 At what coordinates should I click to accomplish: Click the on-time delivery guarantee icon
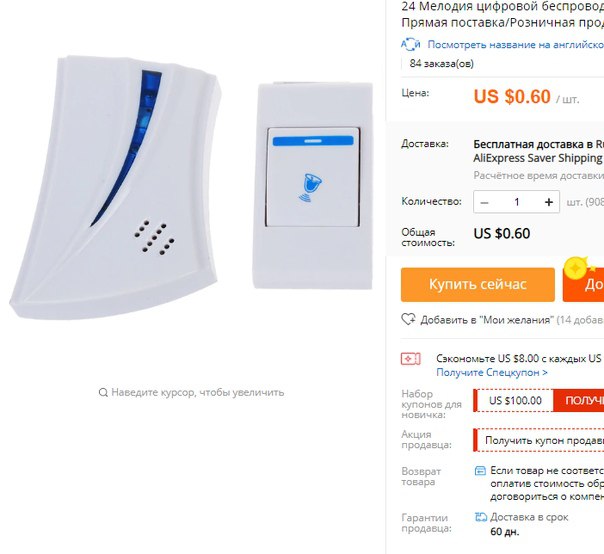click(x=481, y=517)
